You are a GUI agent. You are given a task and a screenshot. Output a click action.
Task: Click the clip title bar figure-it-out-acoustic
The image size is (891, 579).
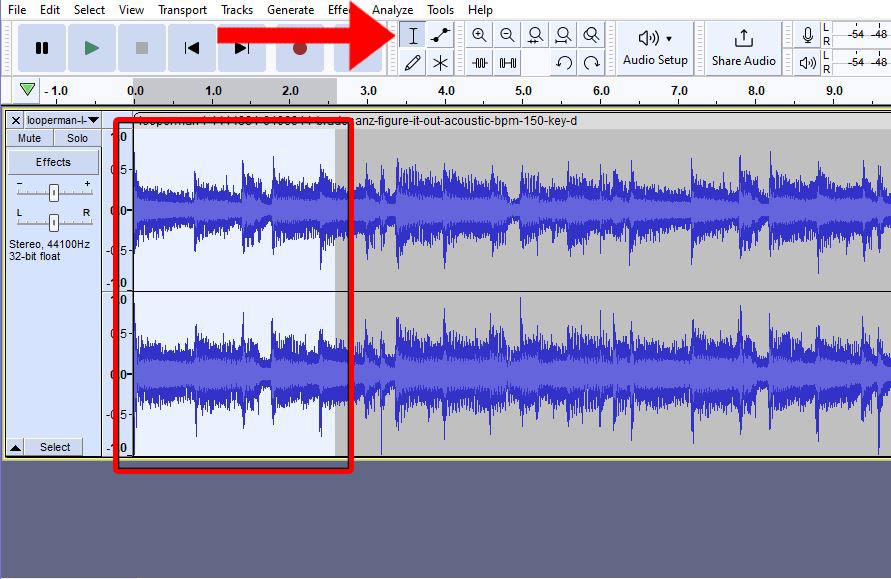tap(511, 120)
